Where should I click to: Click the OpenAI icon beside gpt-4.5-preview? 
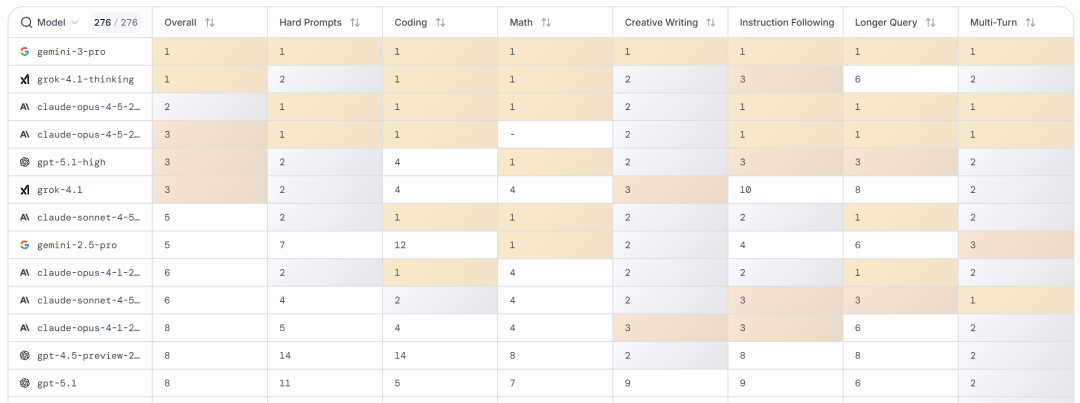pos(25,355)
